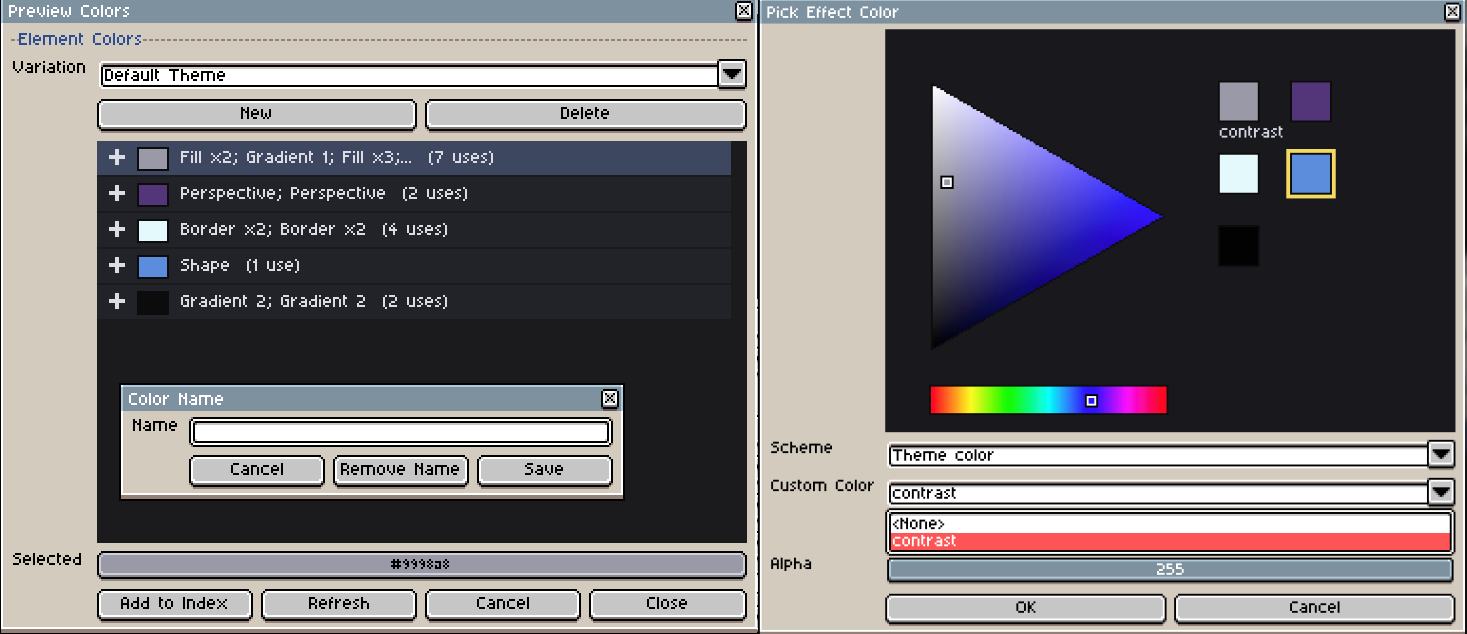The height and width of the screenshot is (634, 1467).
Task: Expand the Perspective; Perspective color row
Action: [117, 194]
